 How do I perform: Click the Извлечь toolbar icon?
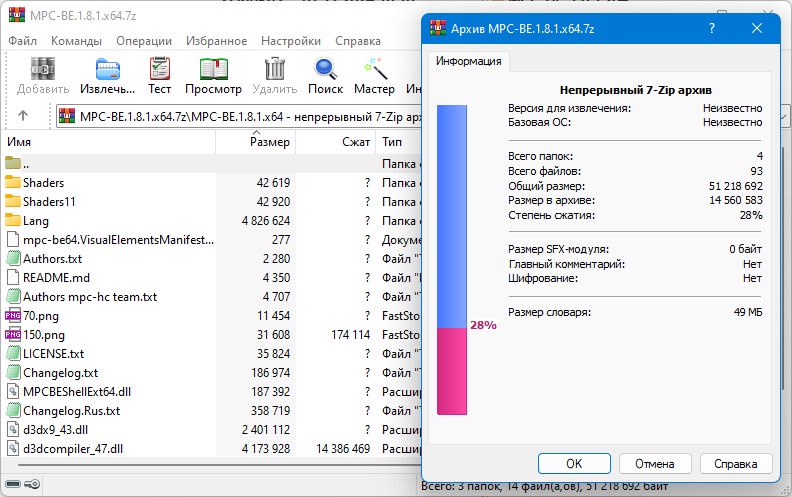coord(108,69)
